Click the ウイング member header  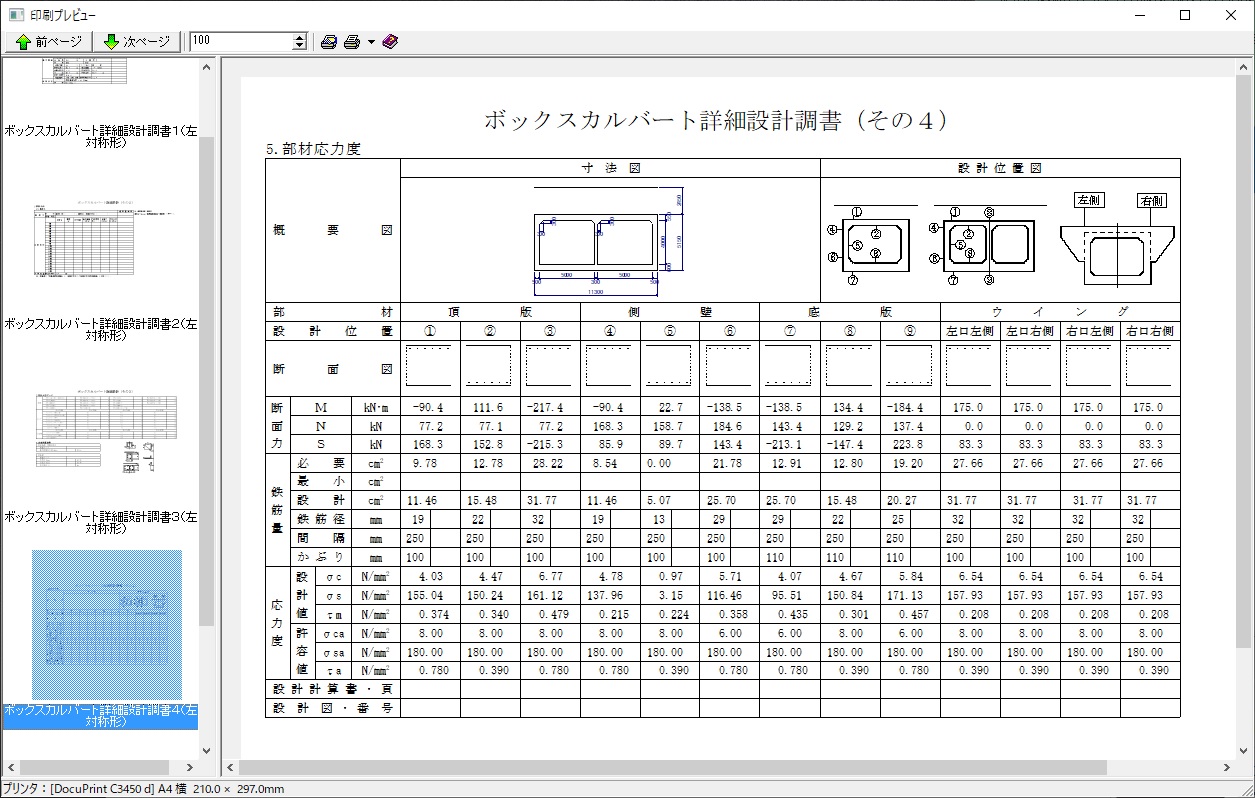click(x=1060, y=311)
